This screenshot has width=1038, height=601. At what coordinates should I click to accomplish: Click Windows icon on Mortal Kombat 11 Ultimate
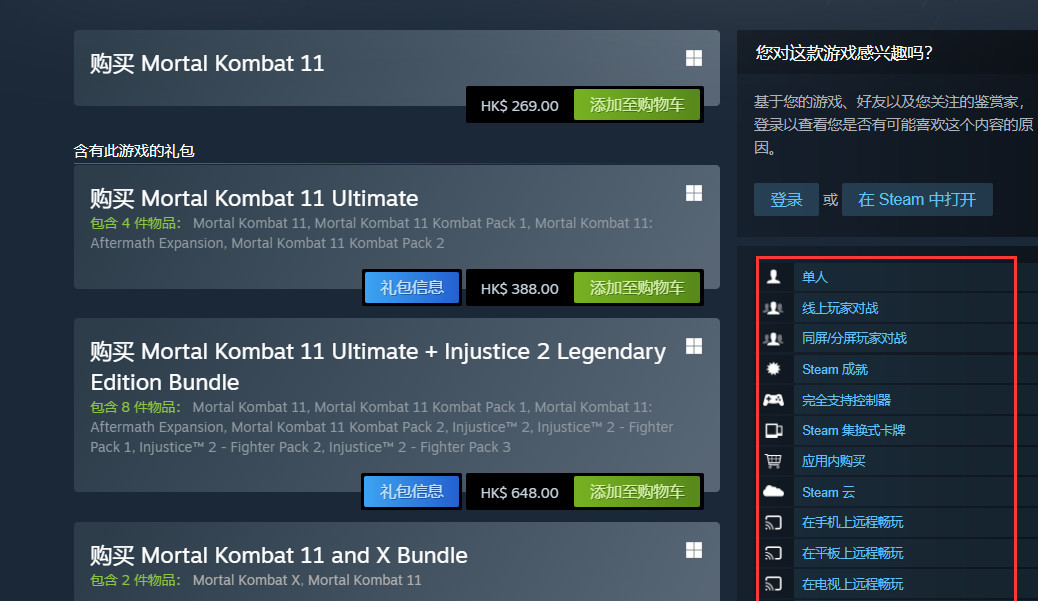point(694,193)
